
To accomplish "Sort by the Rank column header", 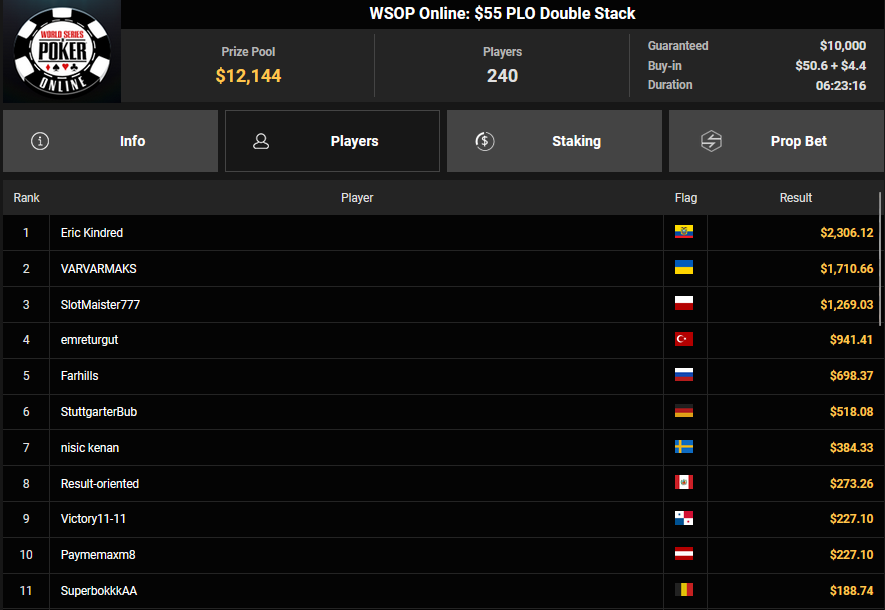I will coord(27,198).
